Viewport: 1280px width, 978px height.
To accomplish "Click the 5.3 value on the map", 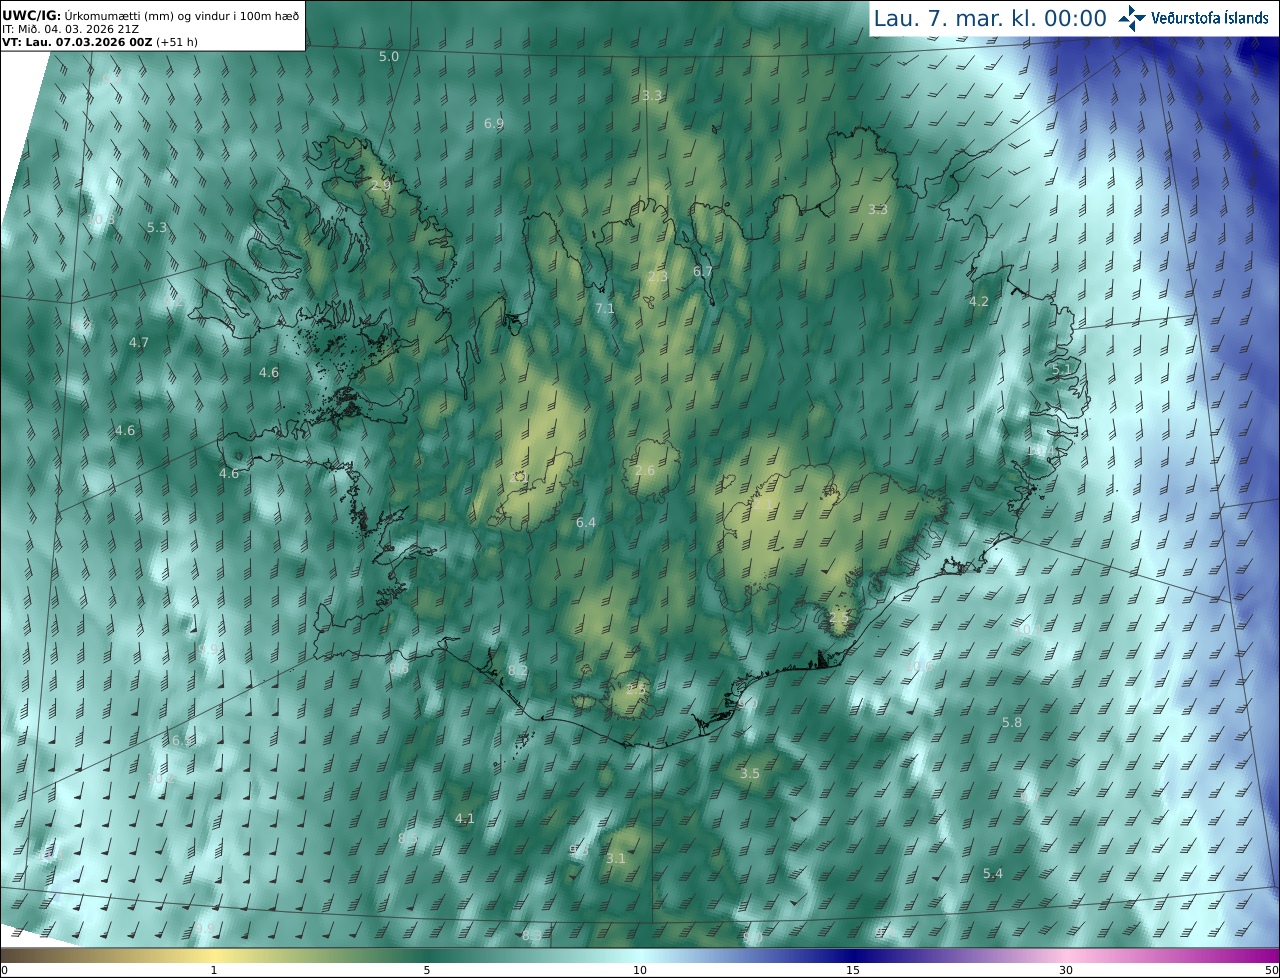I will pos(157,228).
